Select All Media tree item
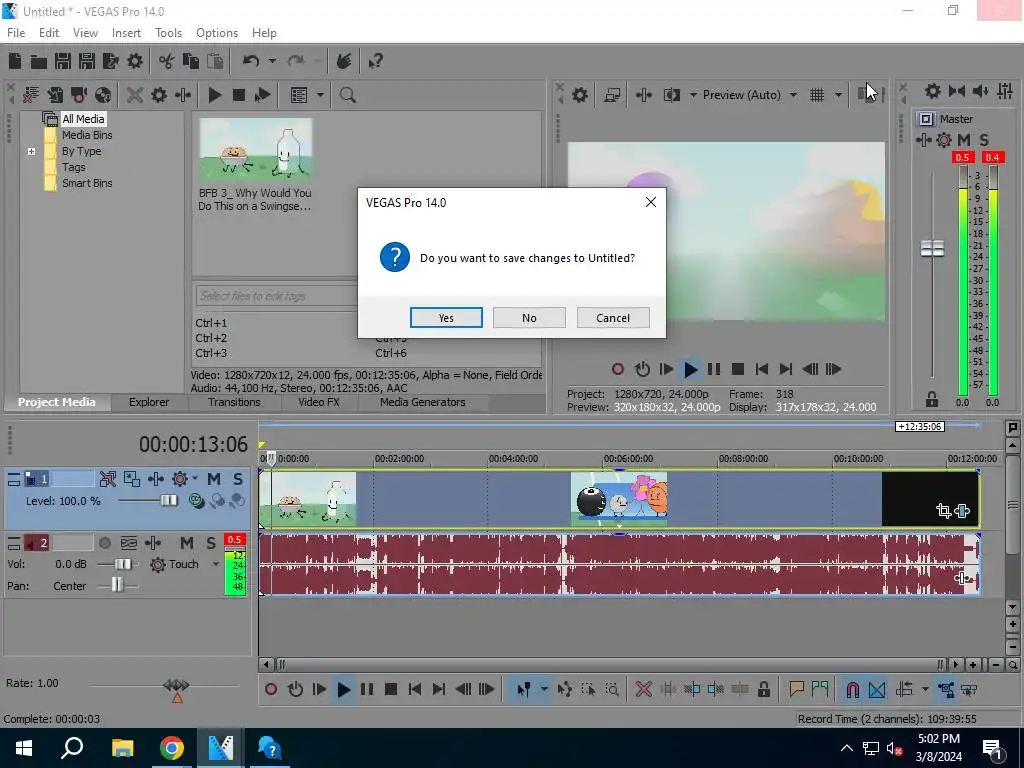Viewport: 1024px width, 768px height. 83,119
